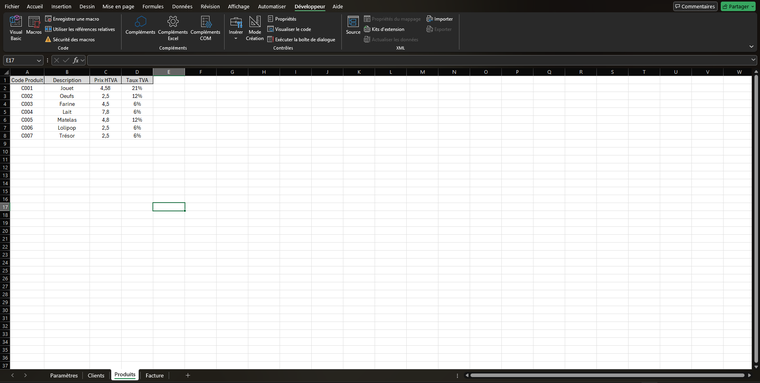Select column header D
Screen dimensions: 760x383
click(x=137, y=72)
